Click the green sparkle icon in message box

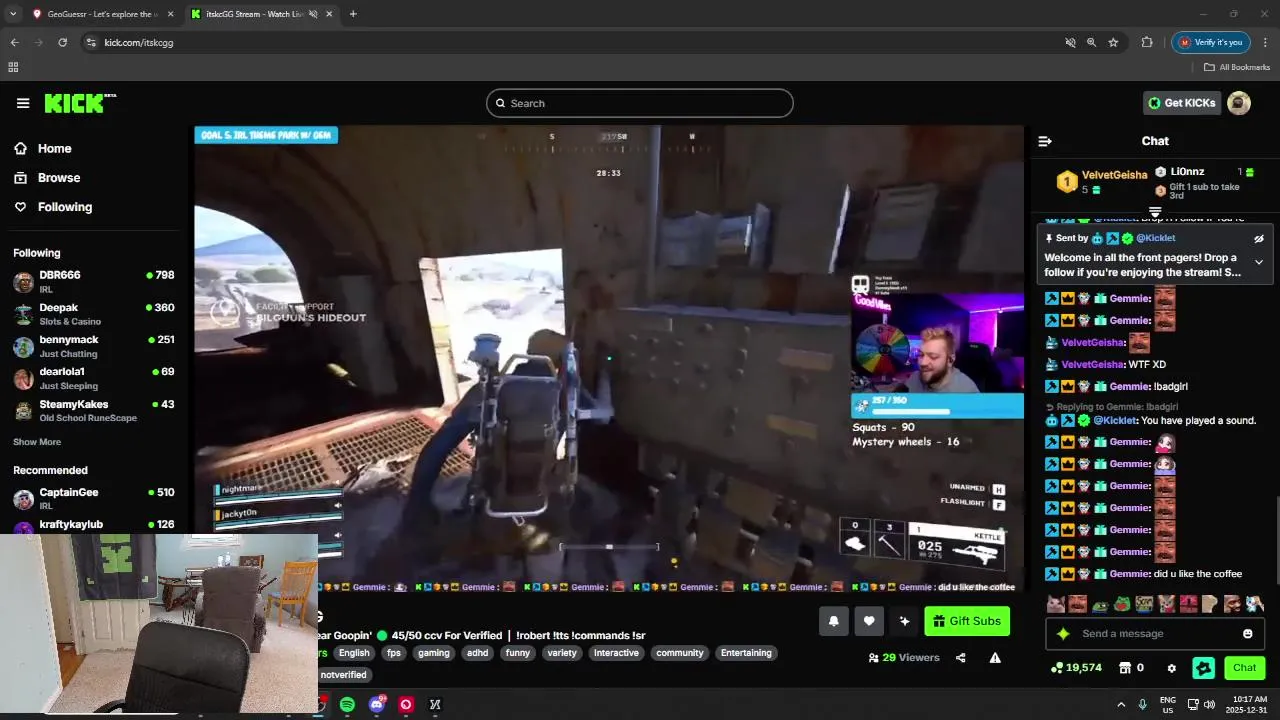pos(1063,634)
